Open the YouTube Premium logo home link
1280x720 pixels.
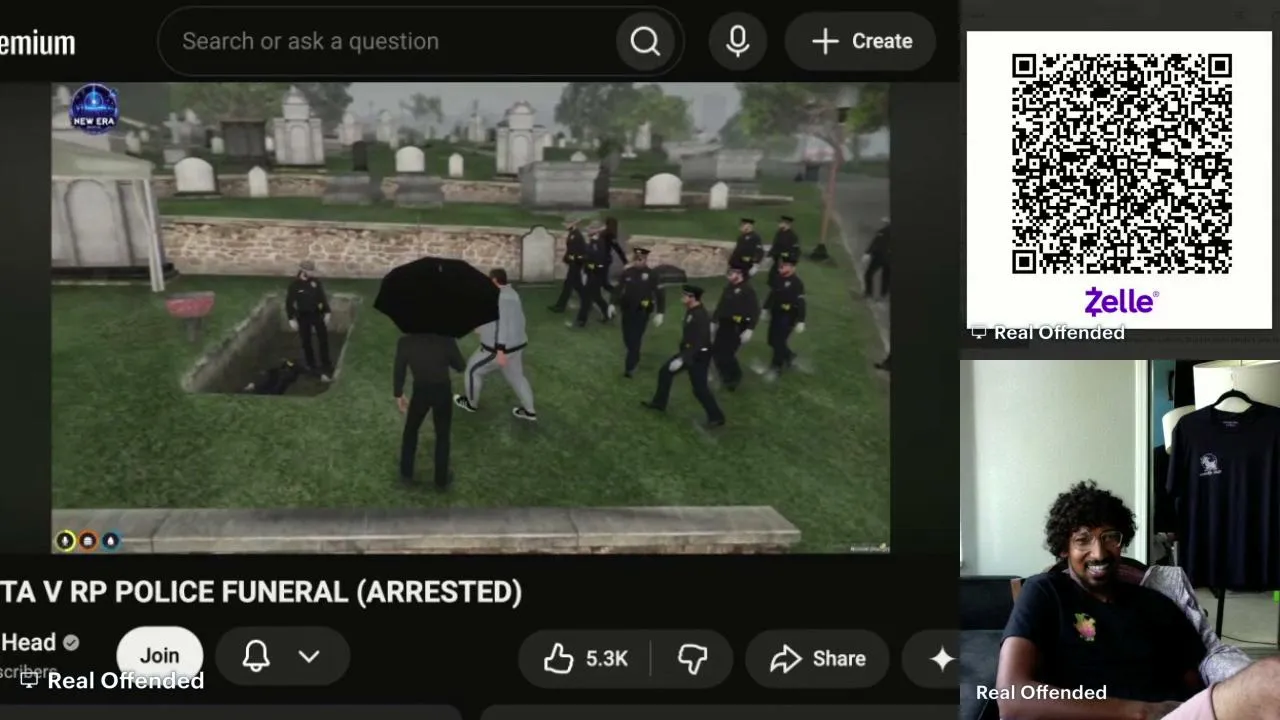tap(37, 43)
